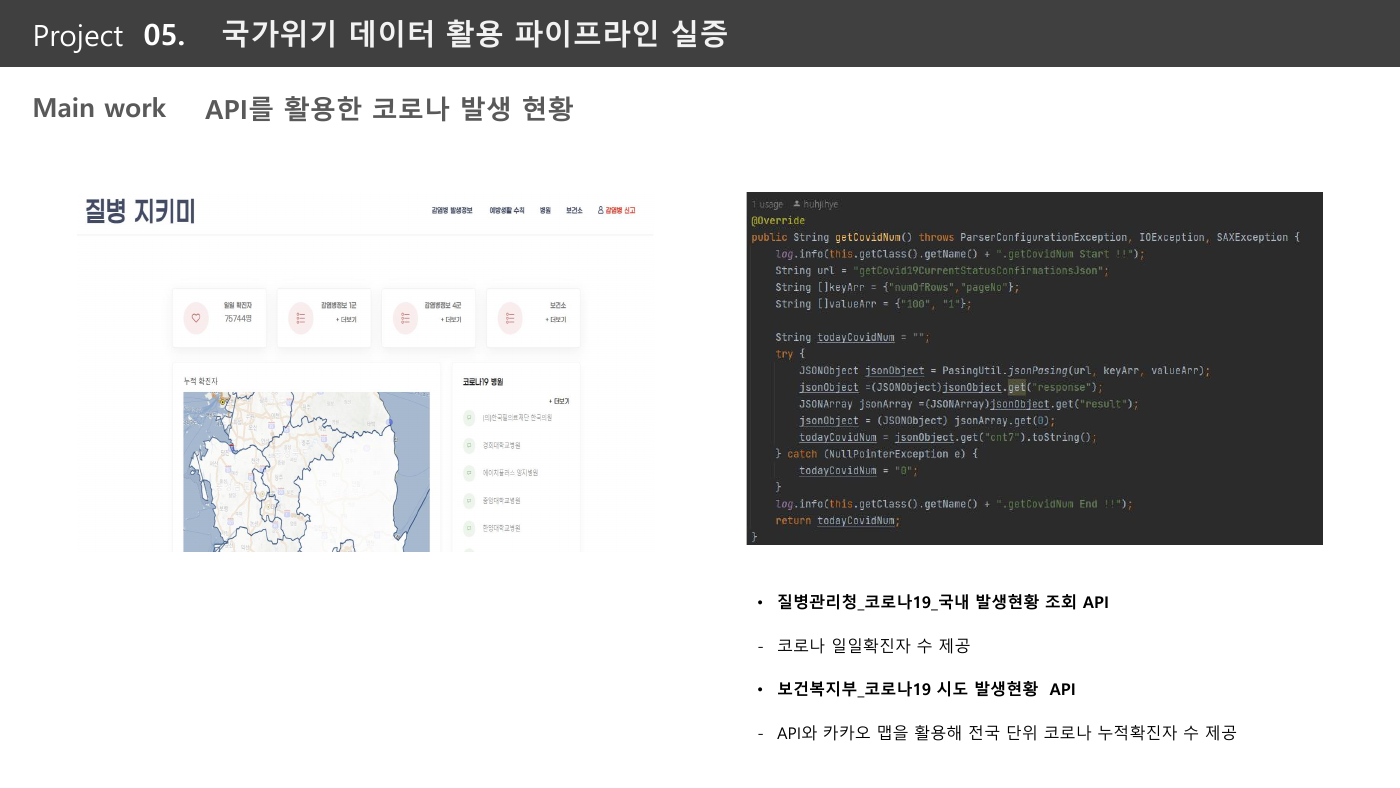The image size is (1400, 788).
Task: Click the author icon next to huhjihye
Action: point(797,204)
